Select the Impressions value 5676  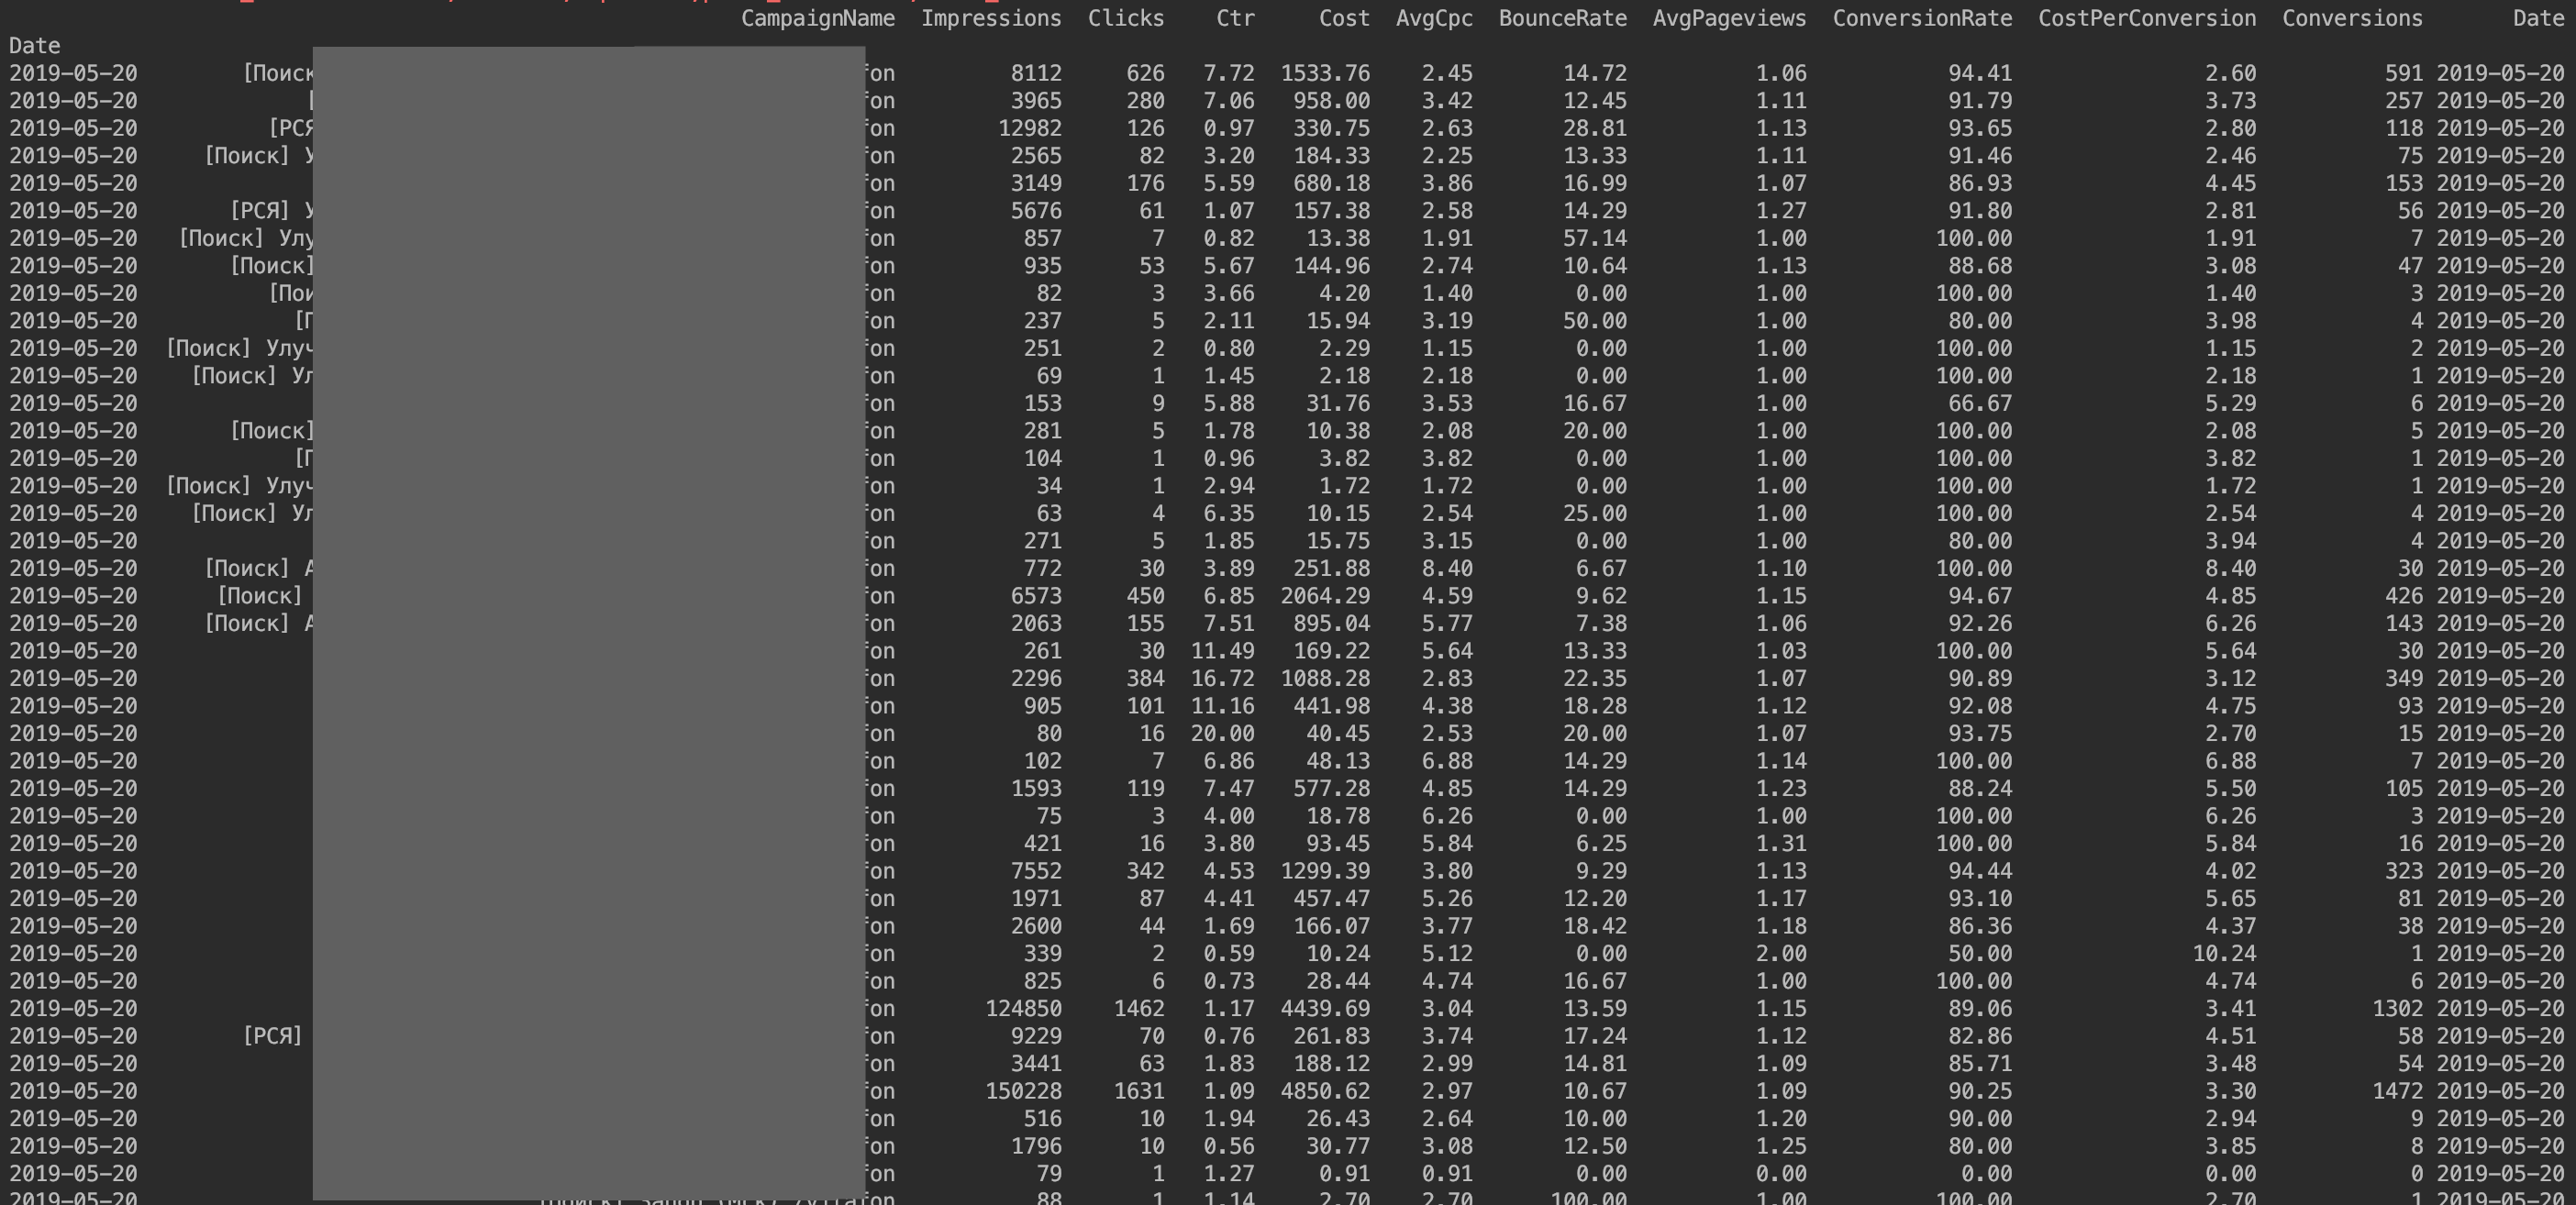coord(1036,211)
